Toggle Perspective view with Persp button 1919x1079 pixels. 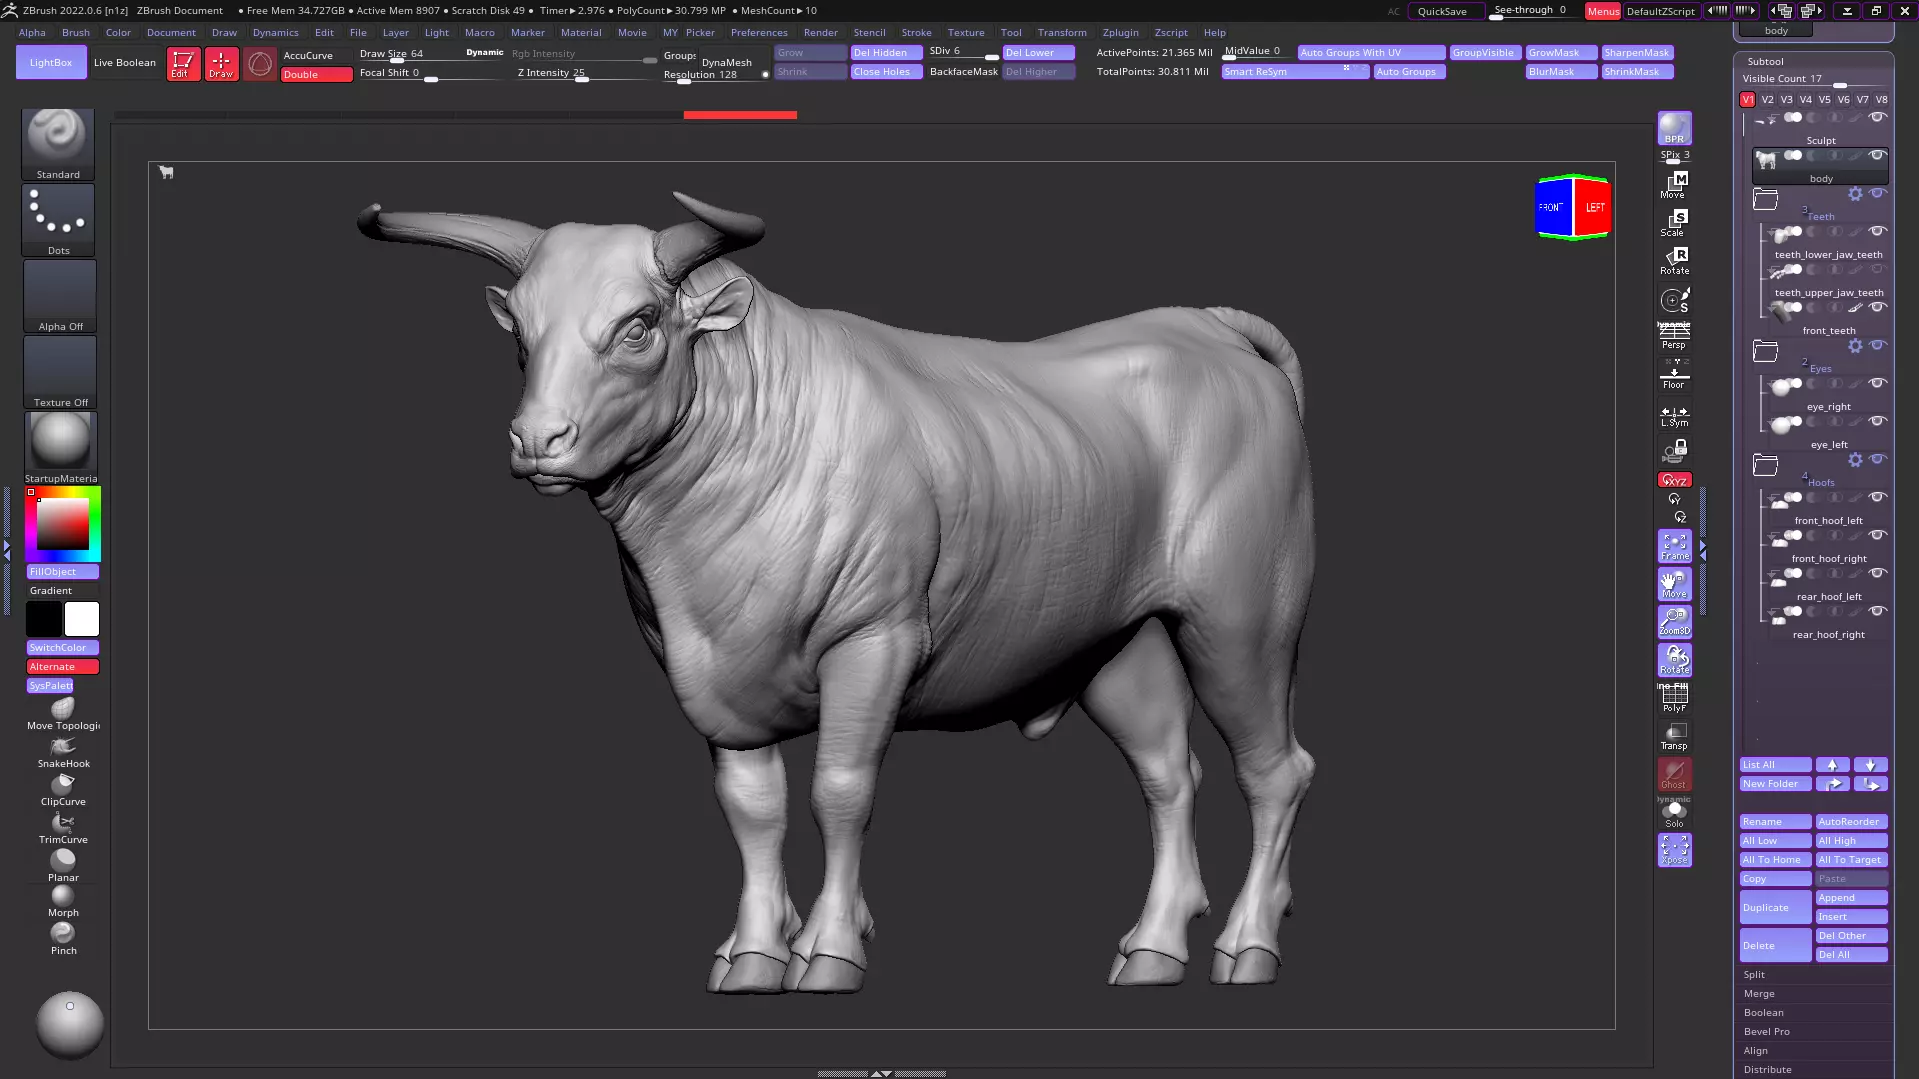coord(1674,336)
